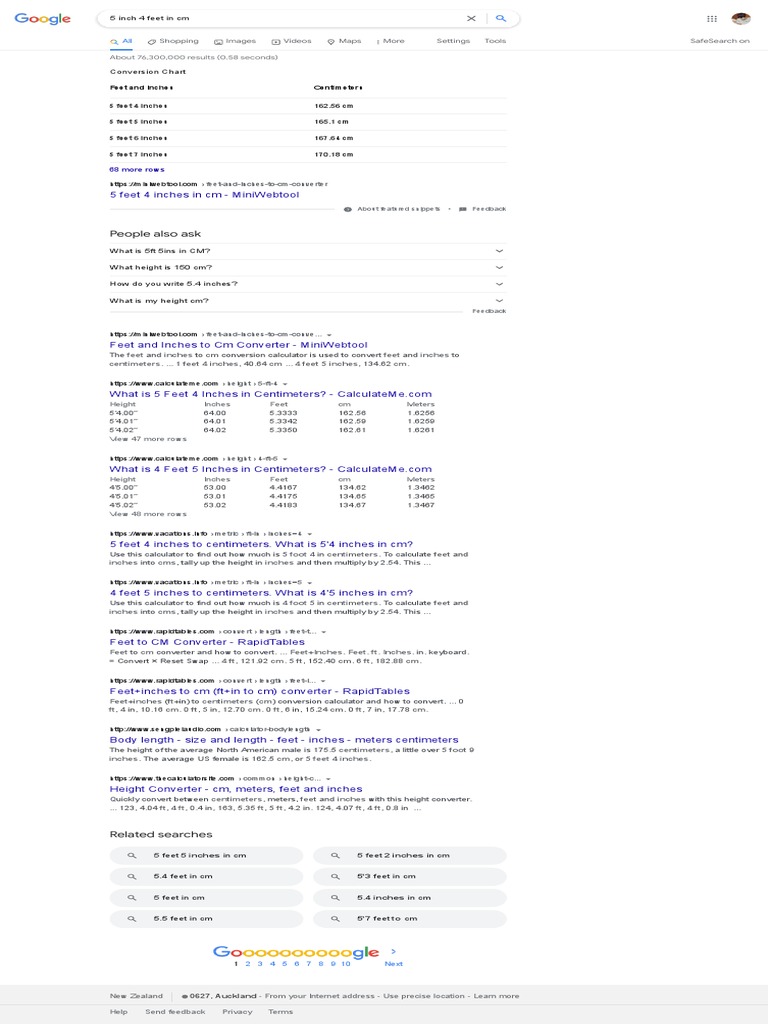Search related '5 feet 2 inches in cm'
This screenshot has height=1024, width=768.
(x=409, y=856)
